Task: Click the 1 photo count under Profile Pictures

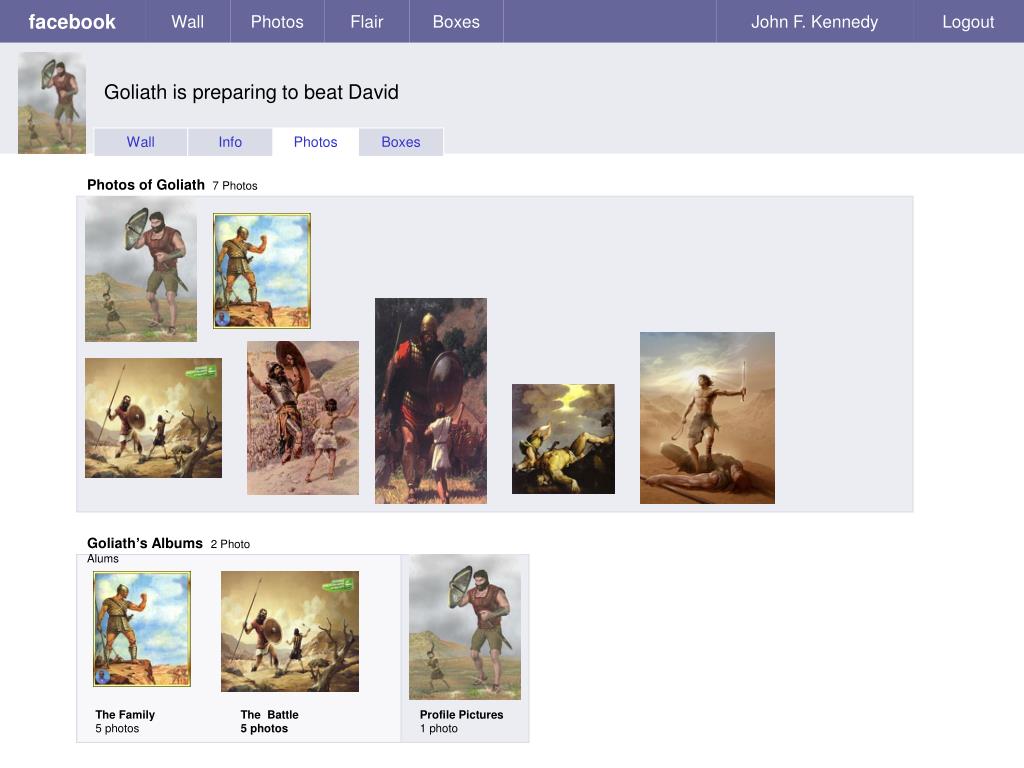Action: point(439,728)
